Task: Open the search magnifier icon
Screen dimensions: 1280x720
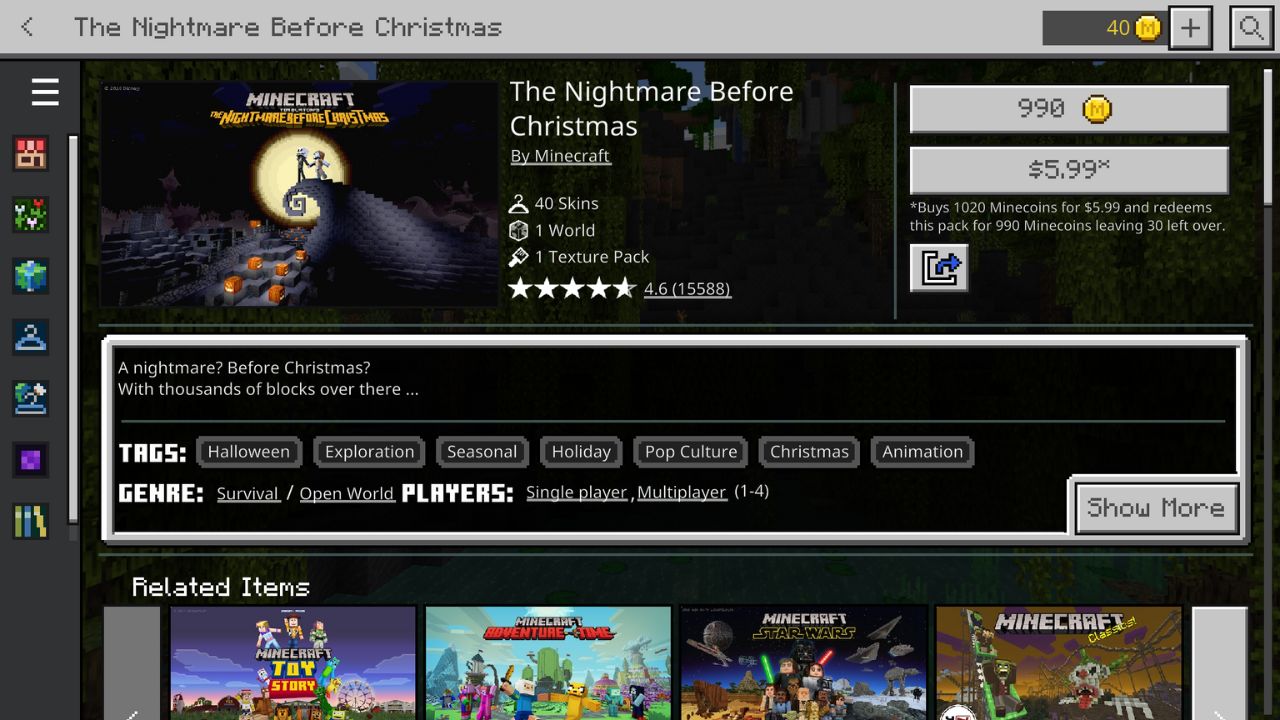Action: tap(1251, 27)
